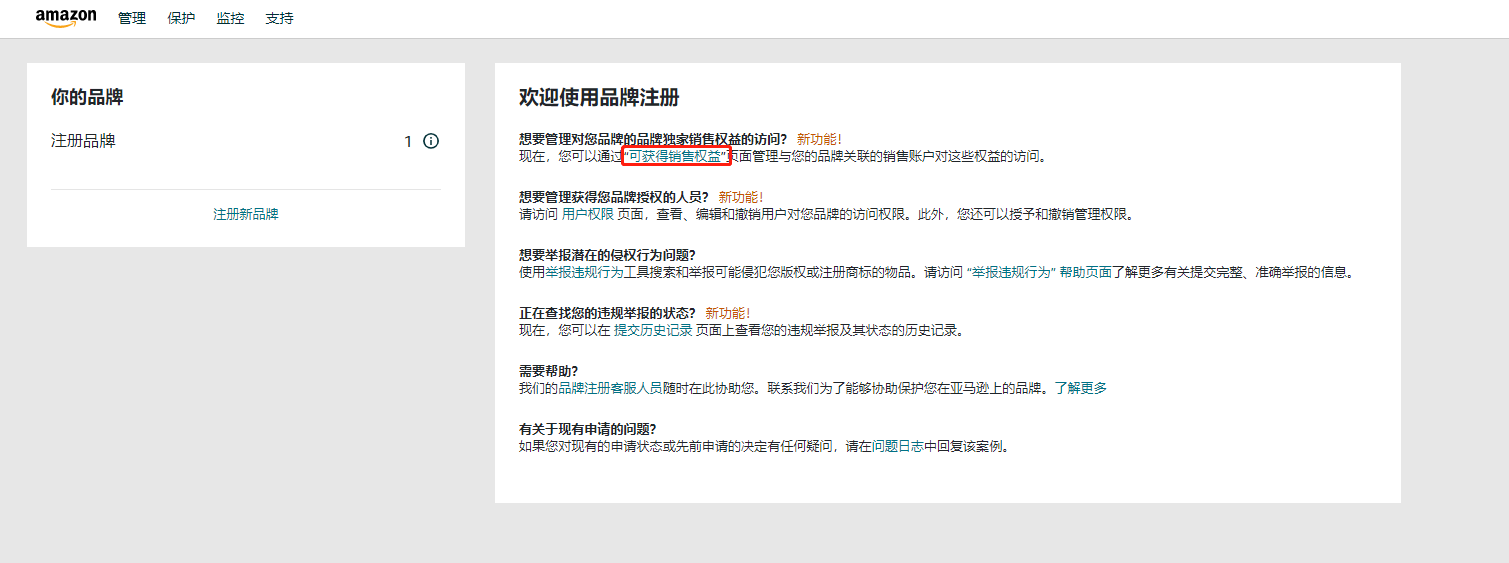Open the "举报违规行为" 帮助页面 link
The image size is (1509, 563).
1040,272
